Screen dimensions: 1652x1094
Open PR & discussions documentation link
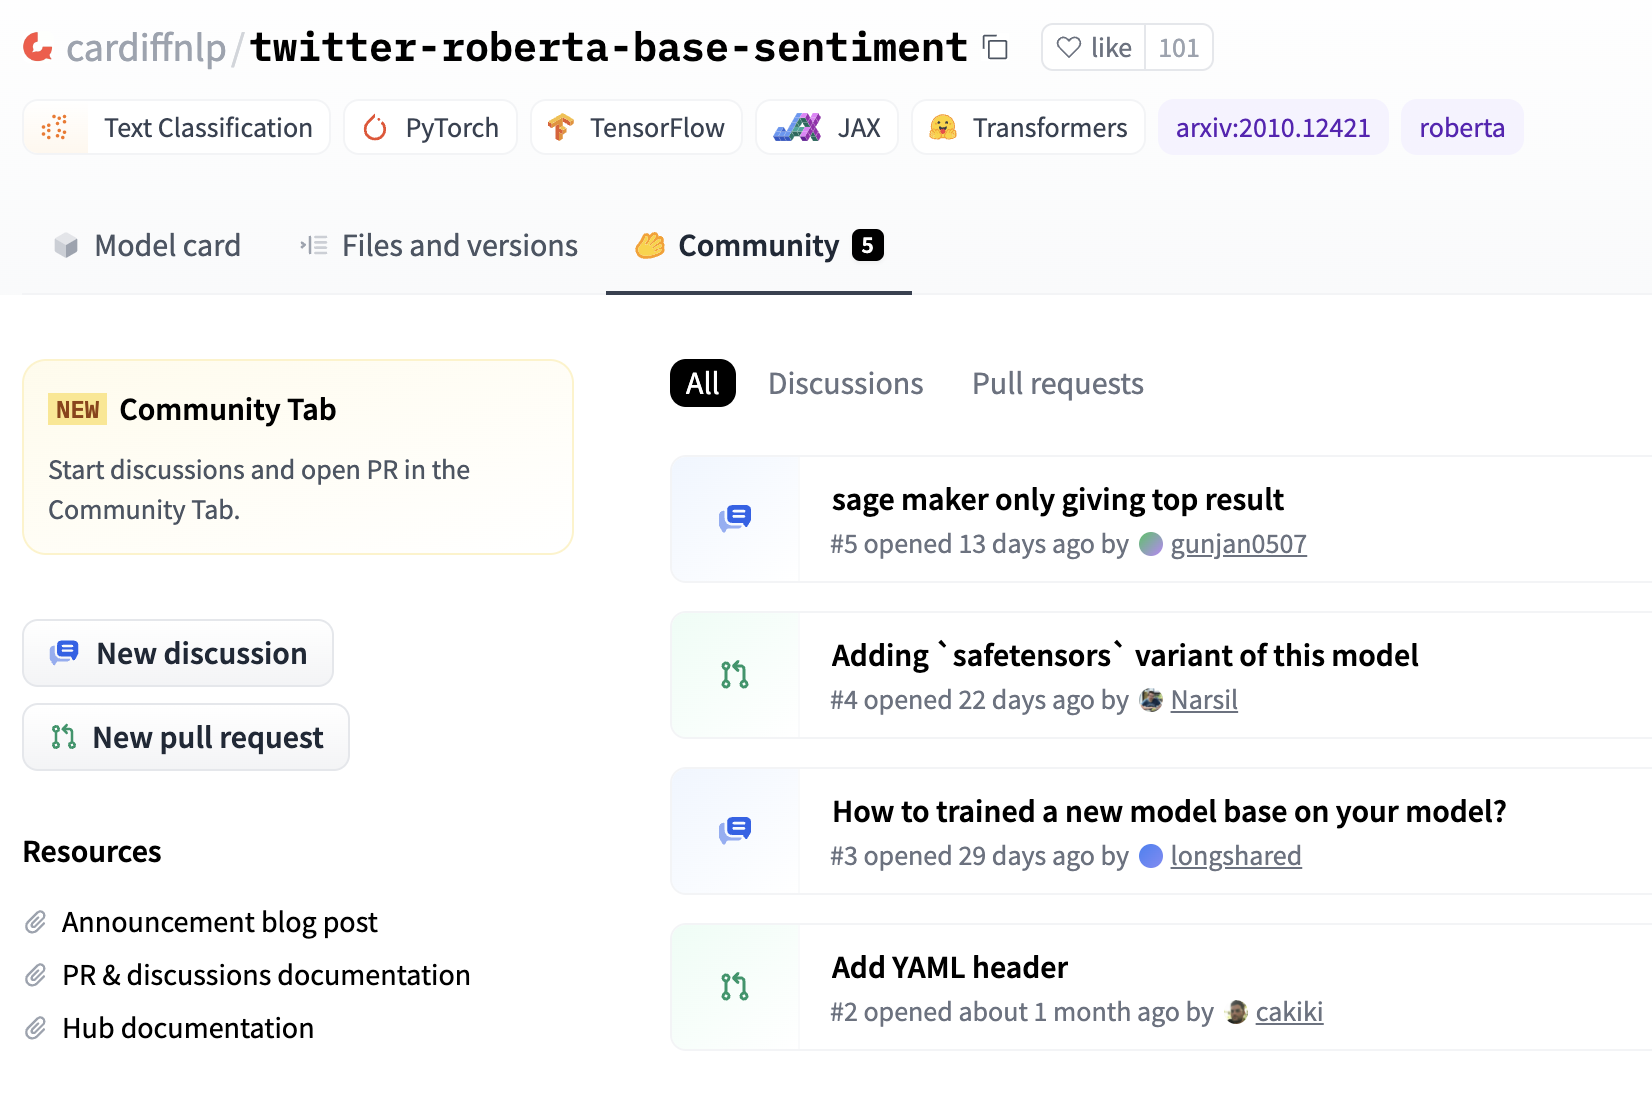pos(266,974)
